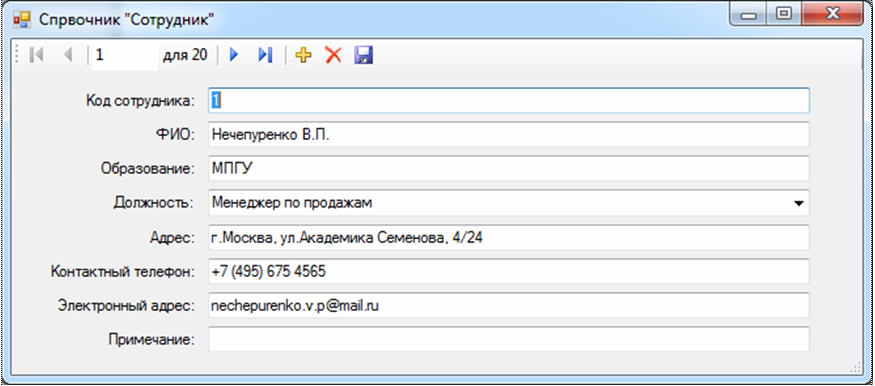
Task: Click the application icon in the title bar
Action: click(21, 20)
